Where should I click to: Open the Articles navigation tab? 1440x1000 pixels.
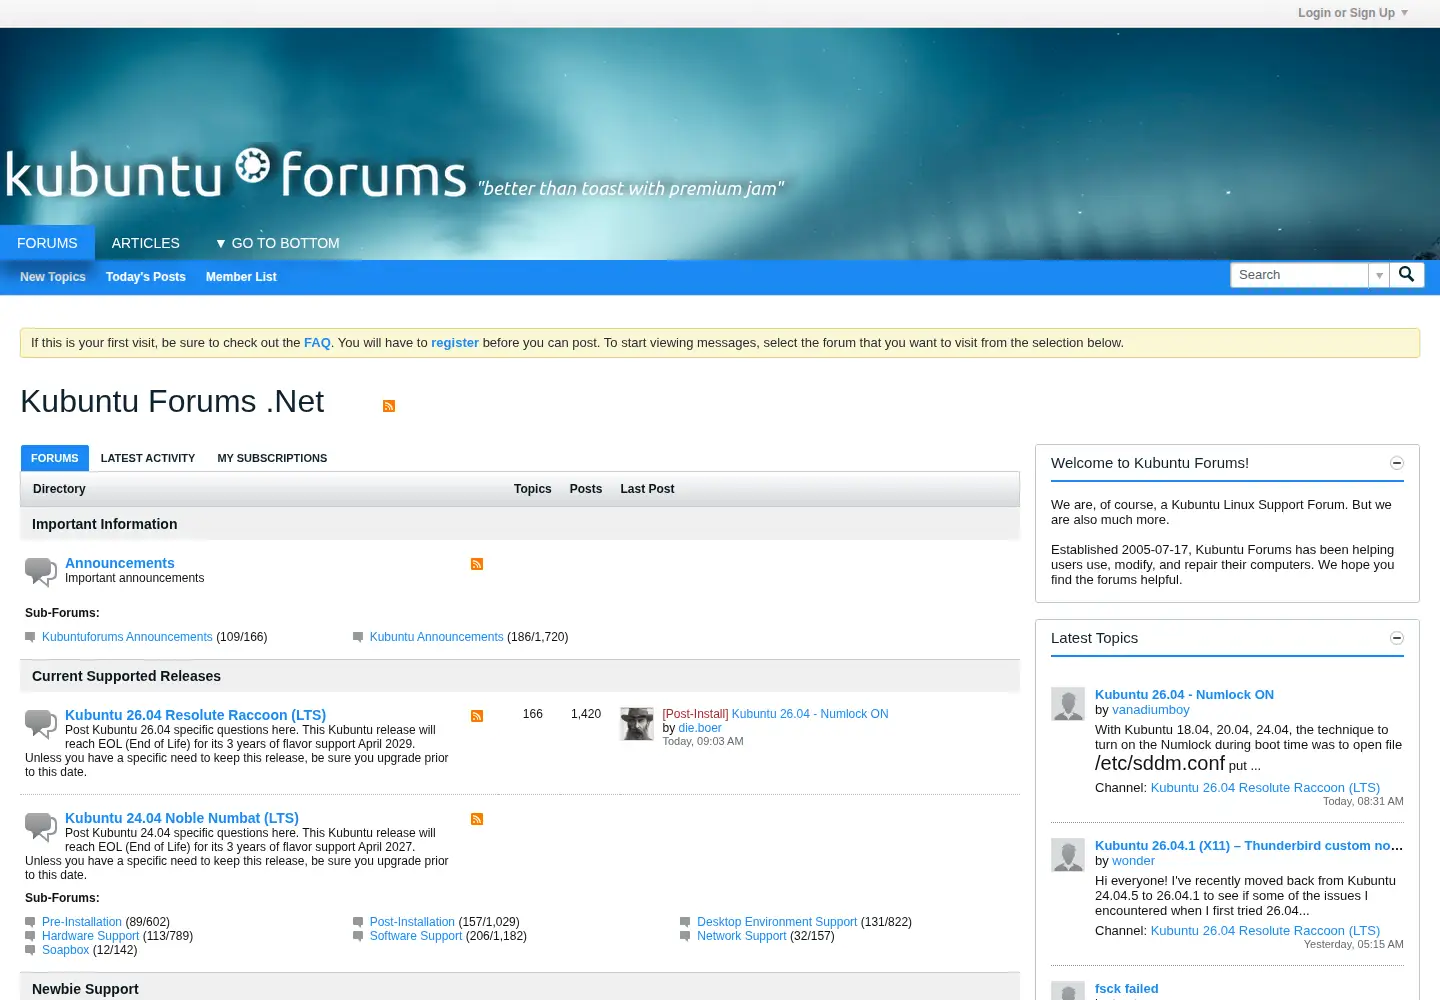[x=146, y=243]
